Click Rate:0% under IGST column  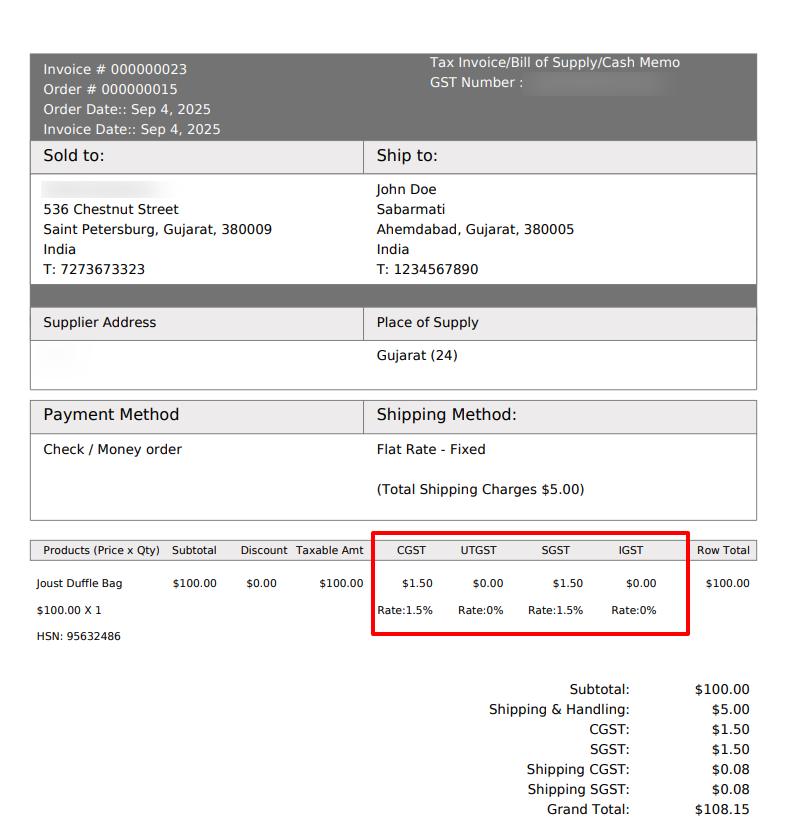[x=634, y=611]
